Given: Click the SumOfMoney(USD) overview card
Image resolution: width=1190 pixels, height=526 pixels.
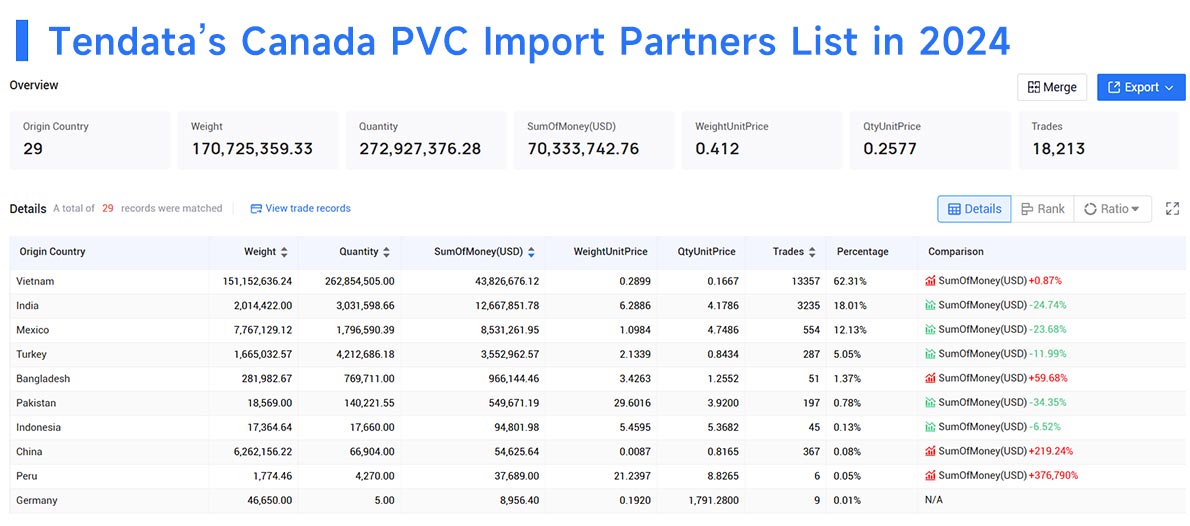Looking at the screenshot, I should (x=594, y=140).
